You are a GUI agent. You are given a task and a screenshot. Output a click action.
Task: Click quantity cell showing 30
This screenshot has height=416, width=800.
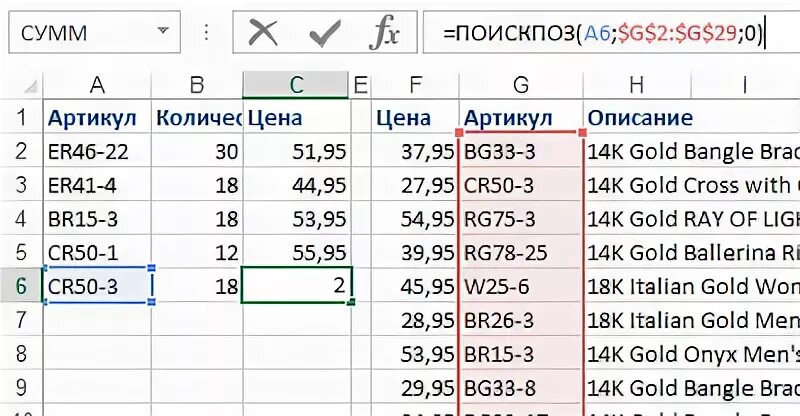click(197, 151)
